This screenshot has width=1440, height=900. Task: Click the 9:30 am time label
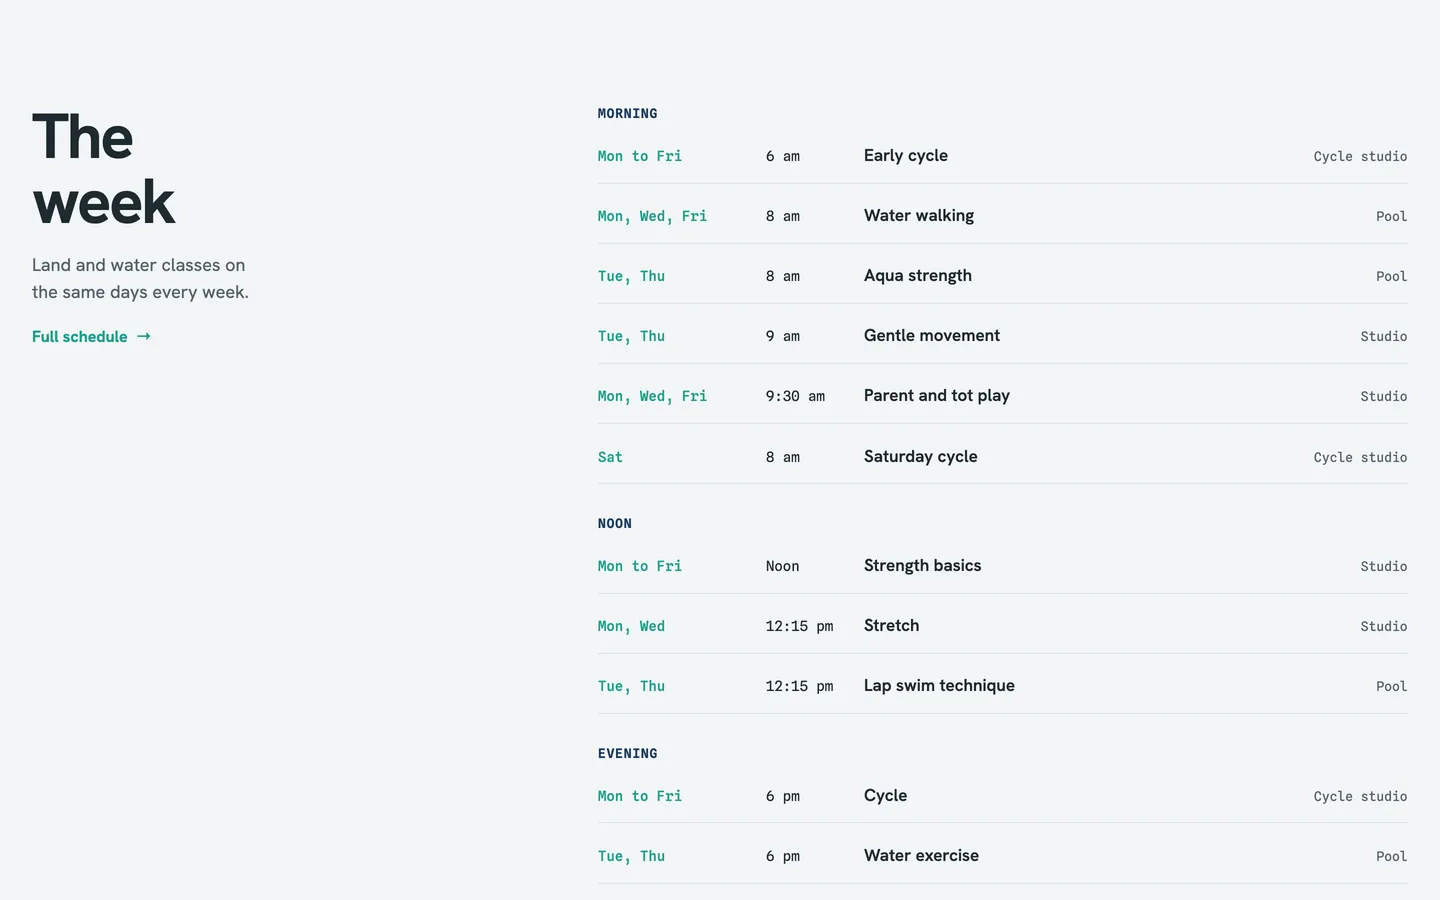(x=795, y=397)
